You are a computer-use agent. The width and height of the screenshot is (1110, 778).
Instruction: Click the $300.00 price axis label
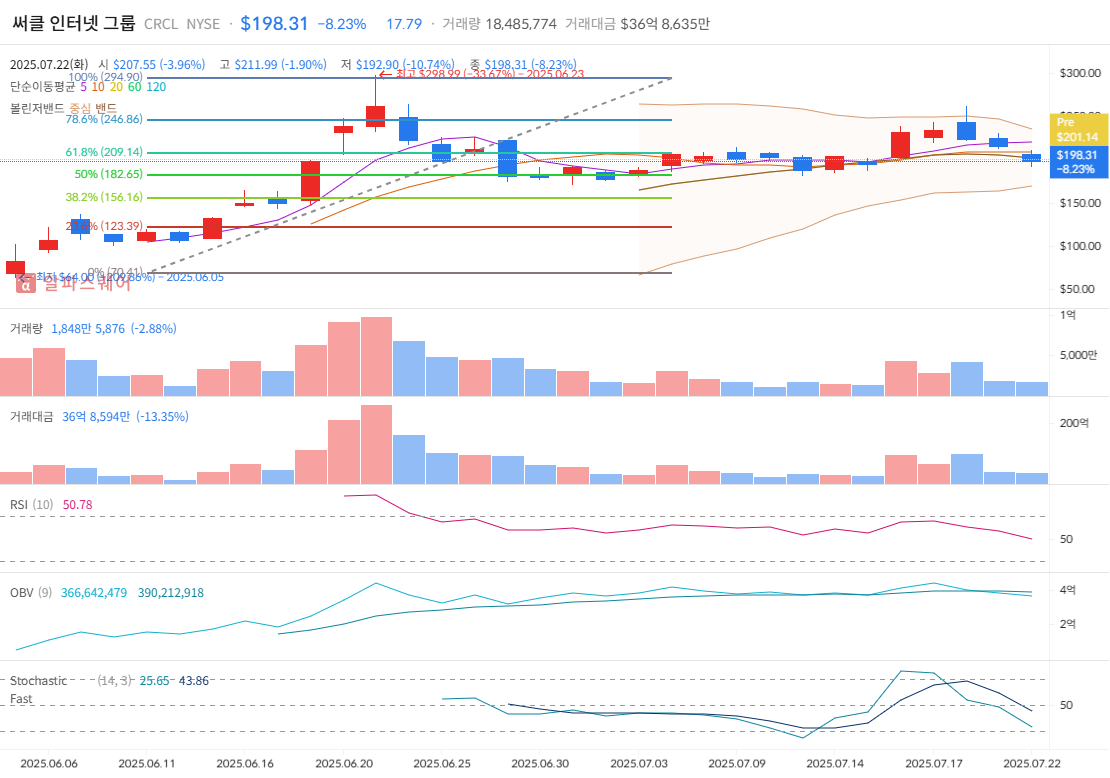pyautogui.click(x=1080, y=73)
